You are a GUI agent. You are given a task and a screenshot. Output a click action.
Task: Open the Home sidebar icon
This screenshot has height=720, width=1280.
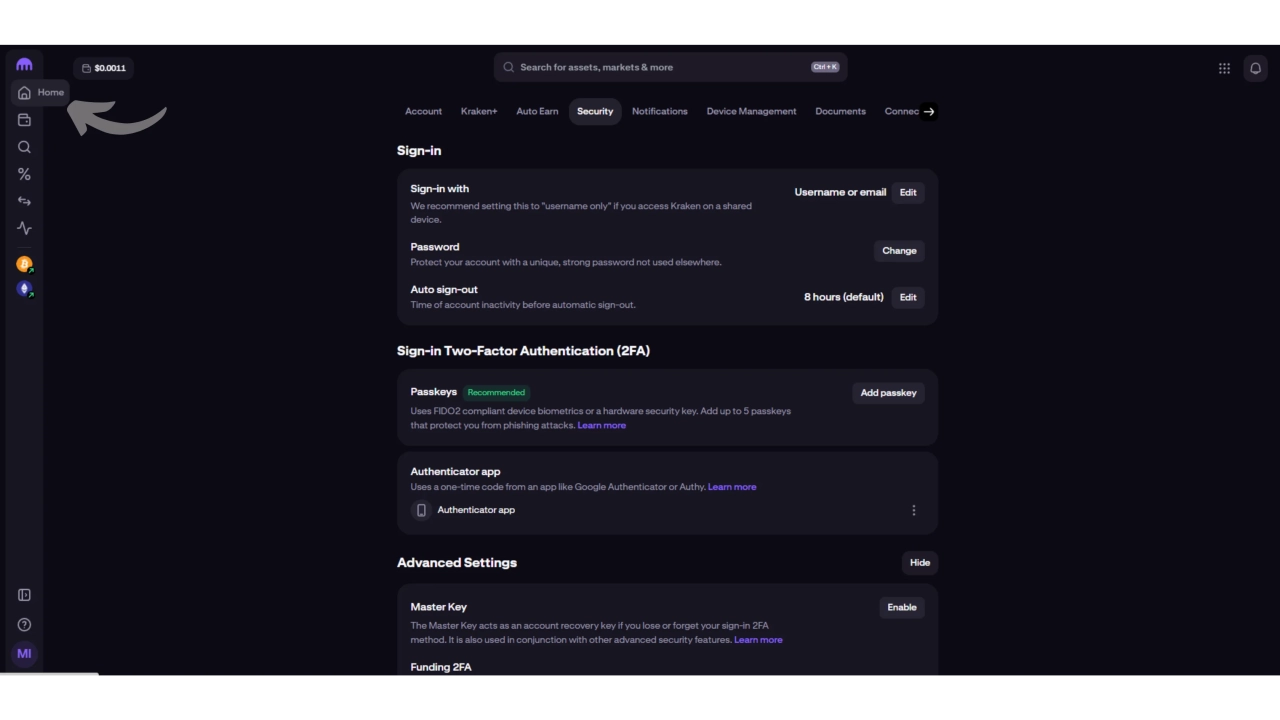coord(24,93)
